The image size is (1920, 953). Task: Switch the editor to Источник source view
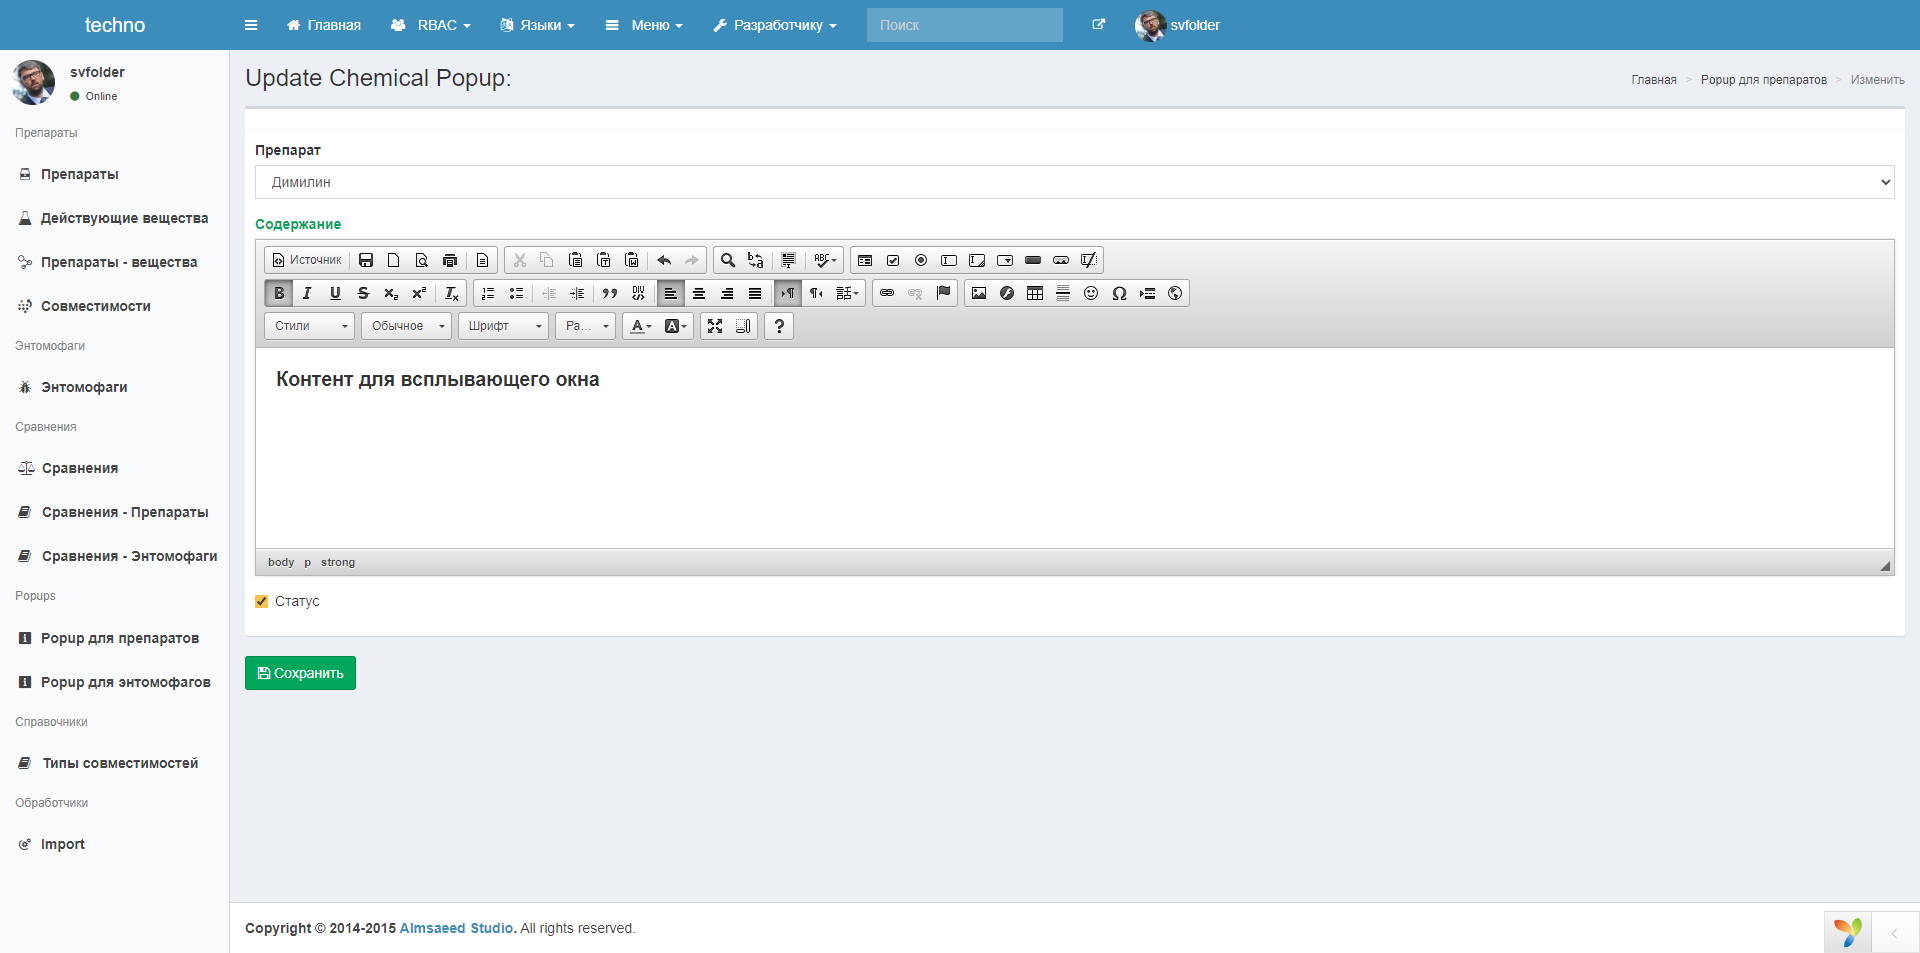click(307, 260)
